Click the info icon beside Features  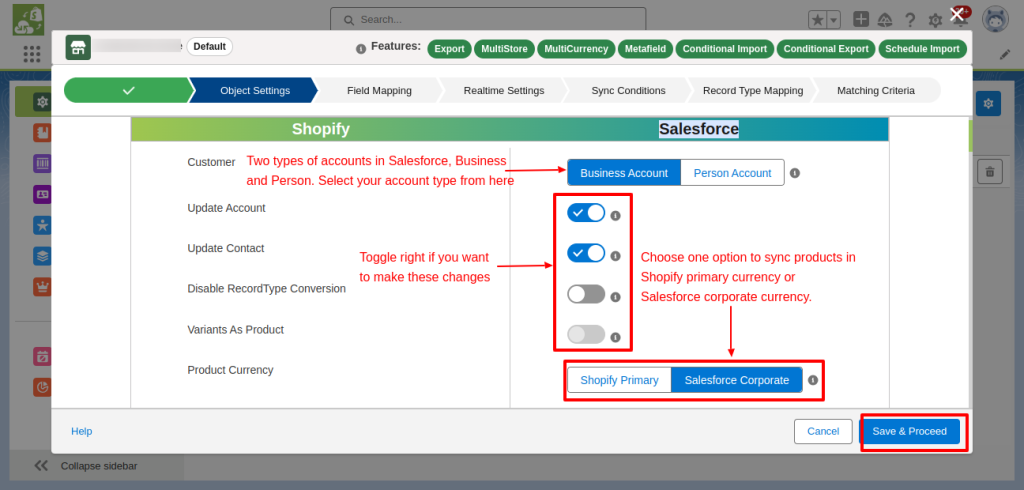click(x=360, y=49)
